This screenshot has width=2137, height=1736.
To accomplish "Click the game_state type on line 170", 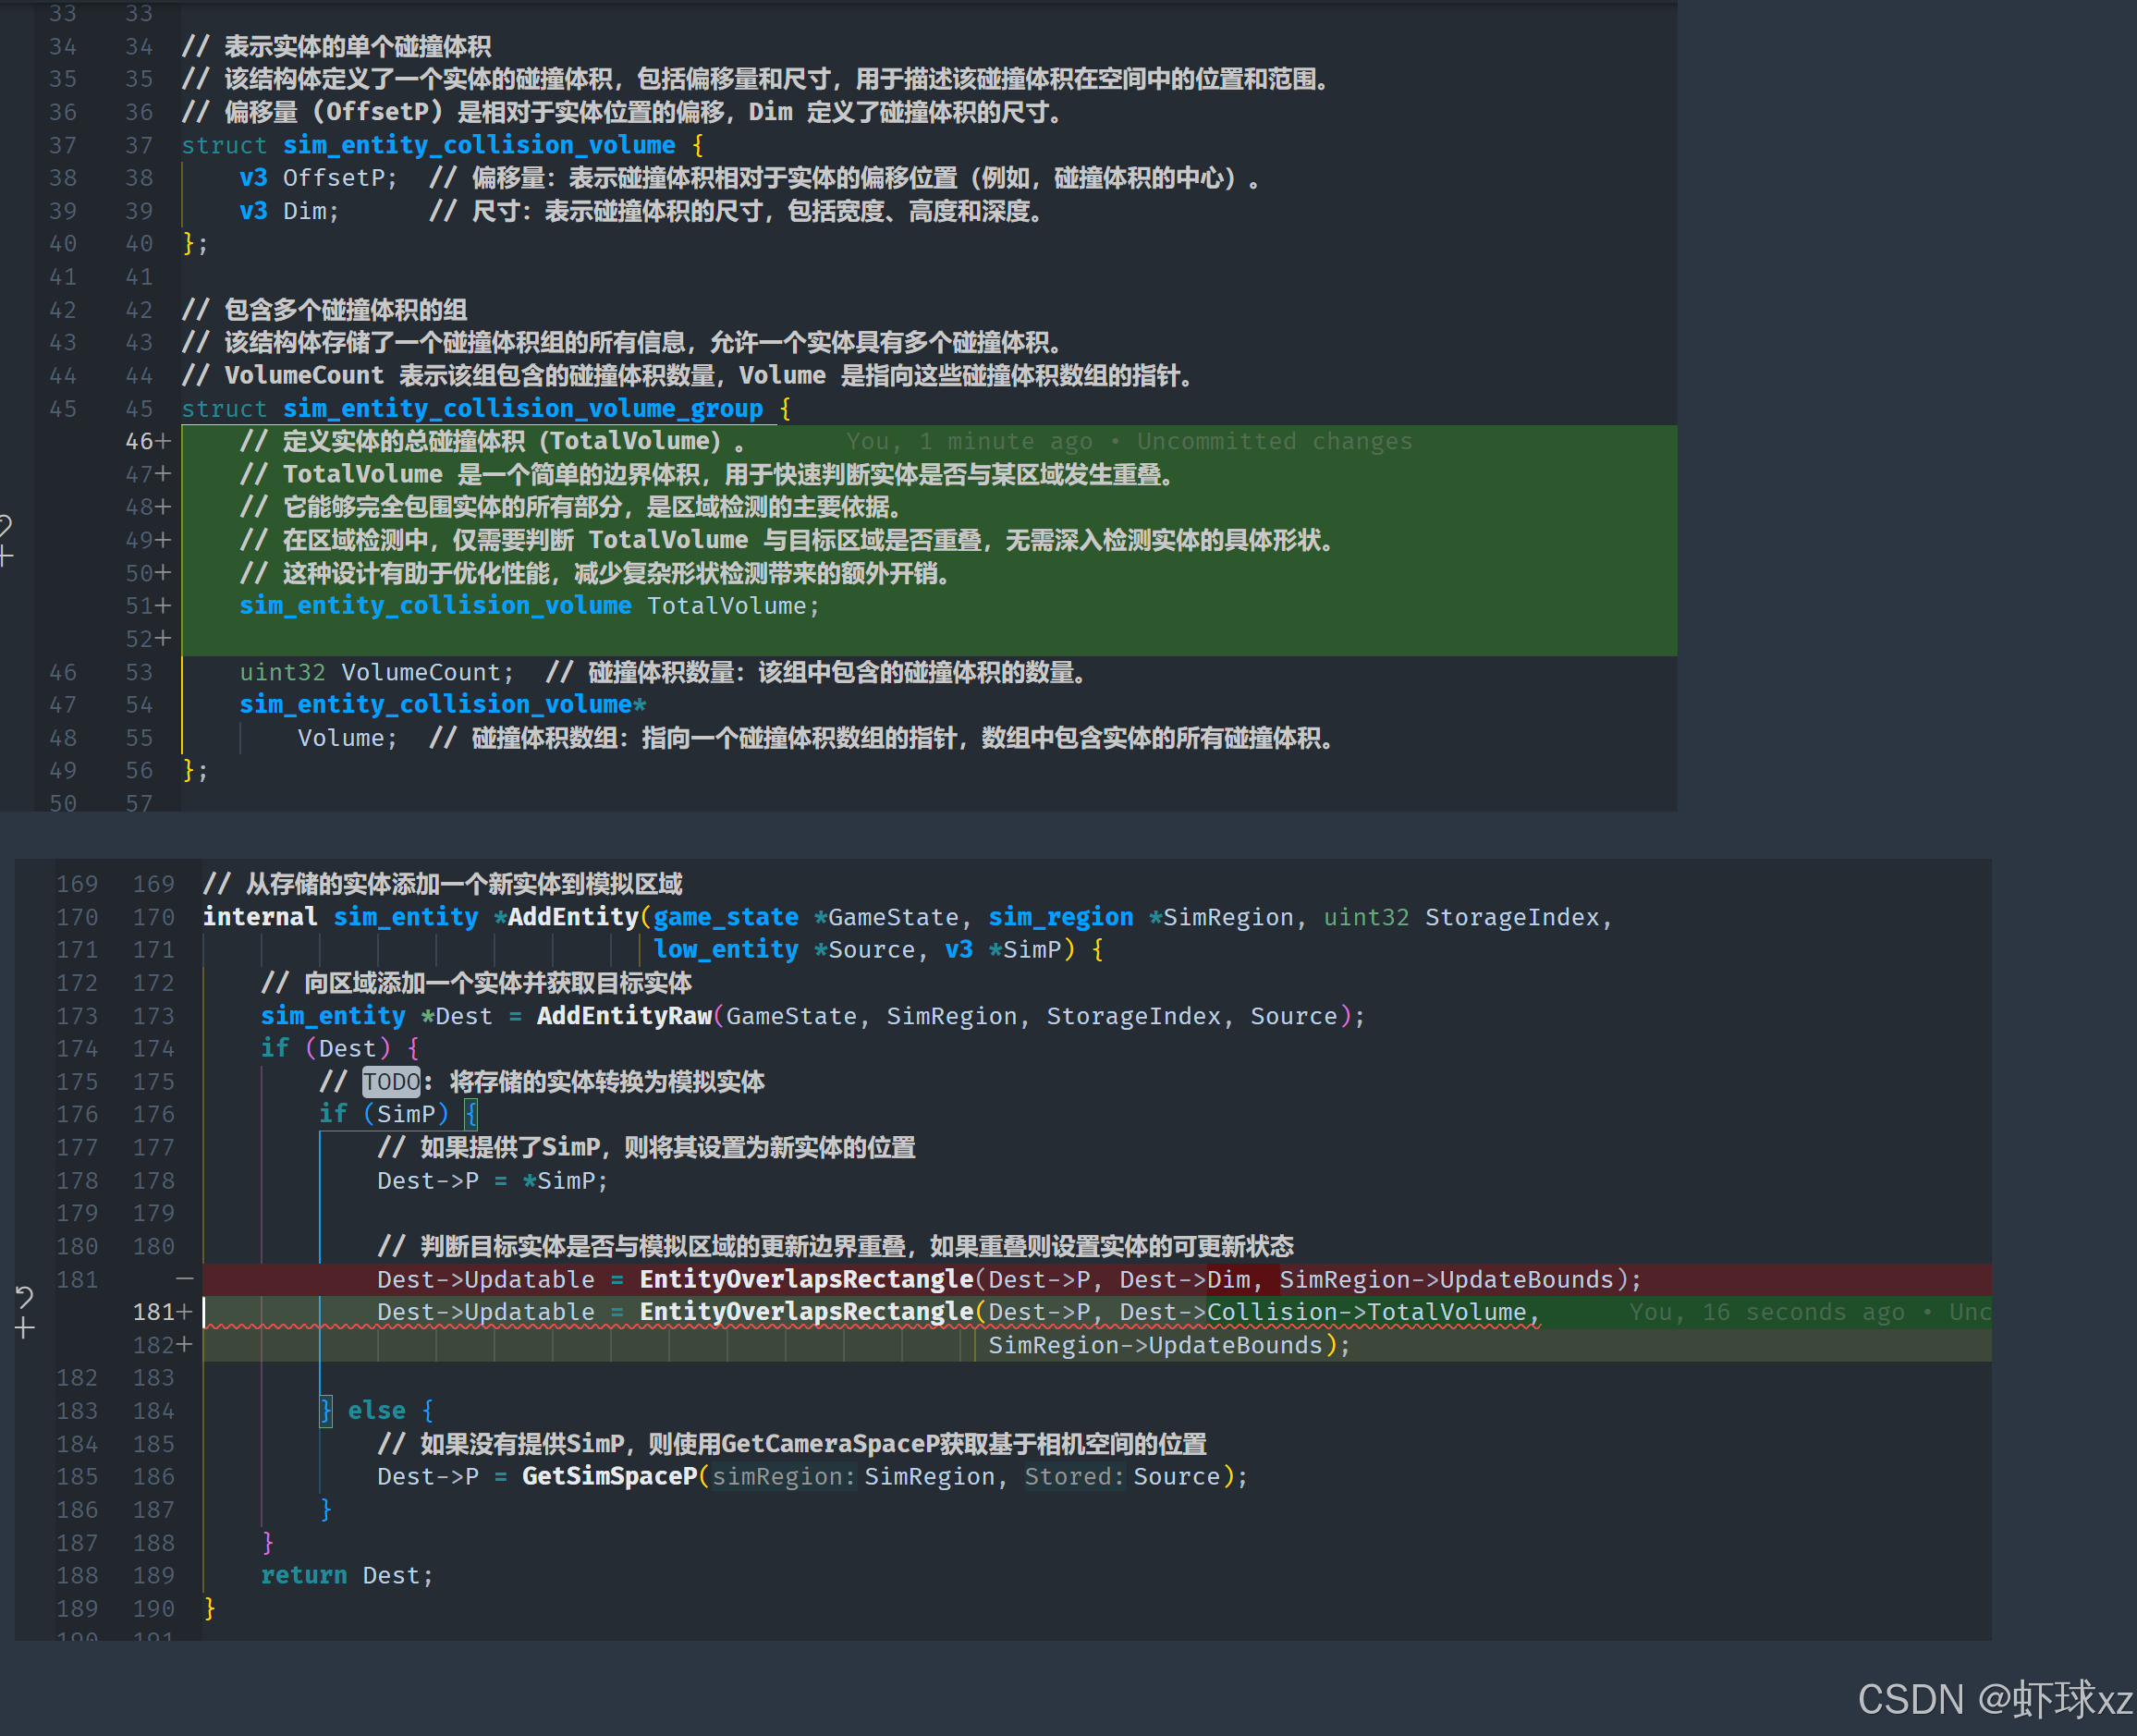I will click(726, 917).
